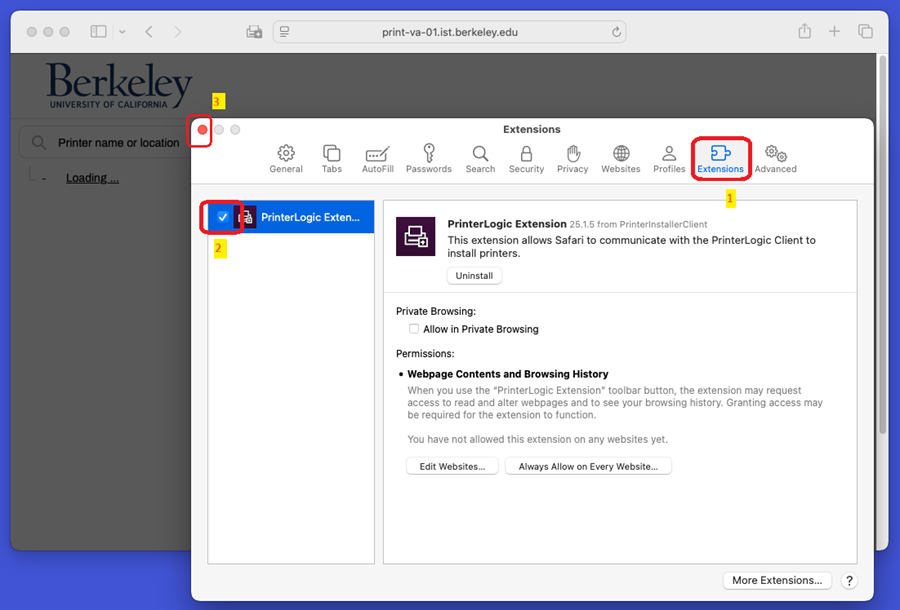Enable Allow in Private Browsing

coord(414,329)
